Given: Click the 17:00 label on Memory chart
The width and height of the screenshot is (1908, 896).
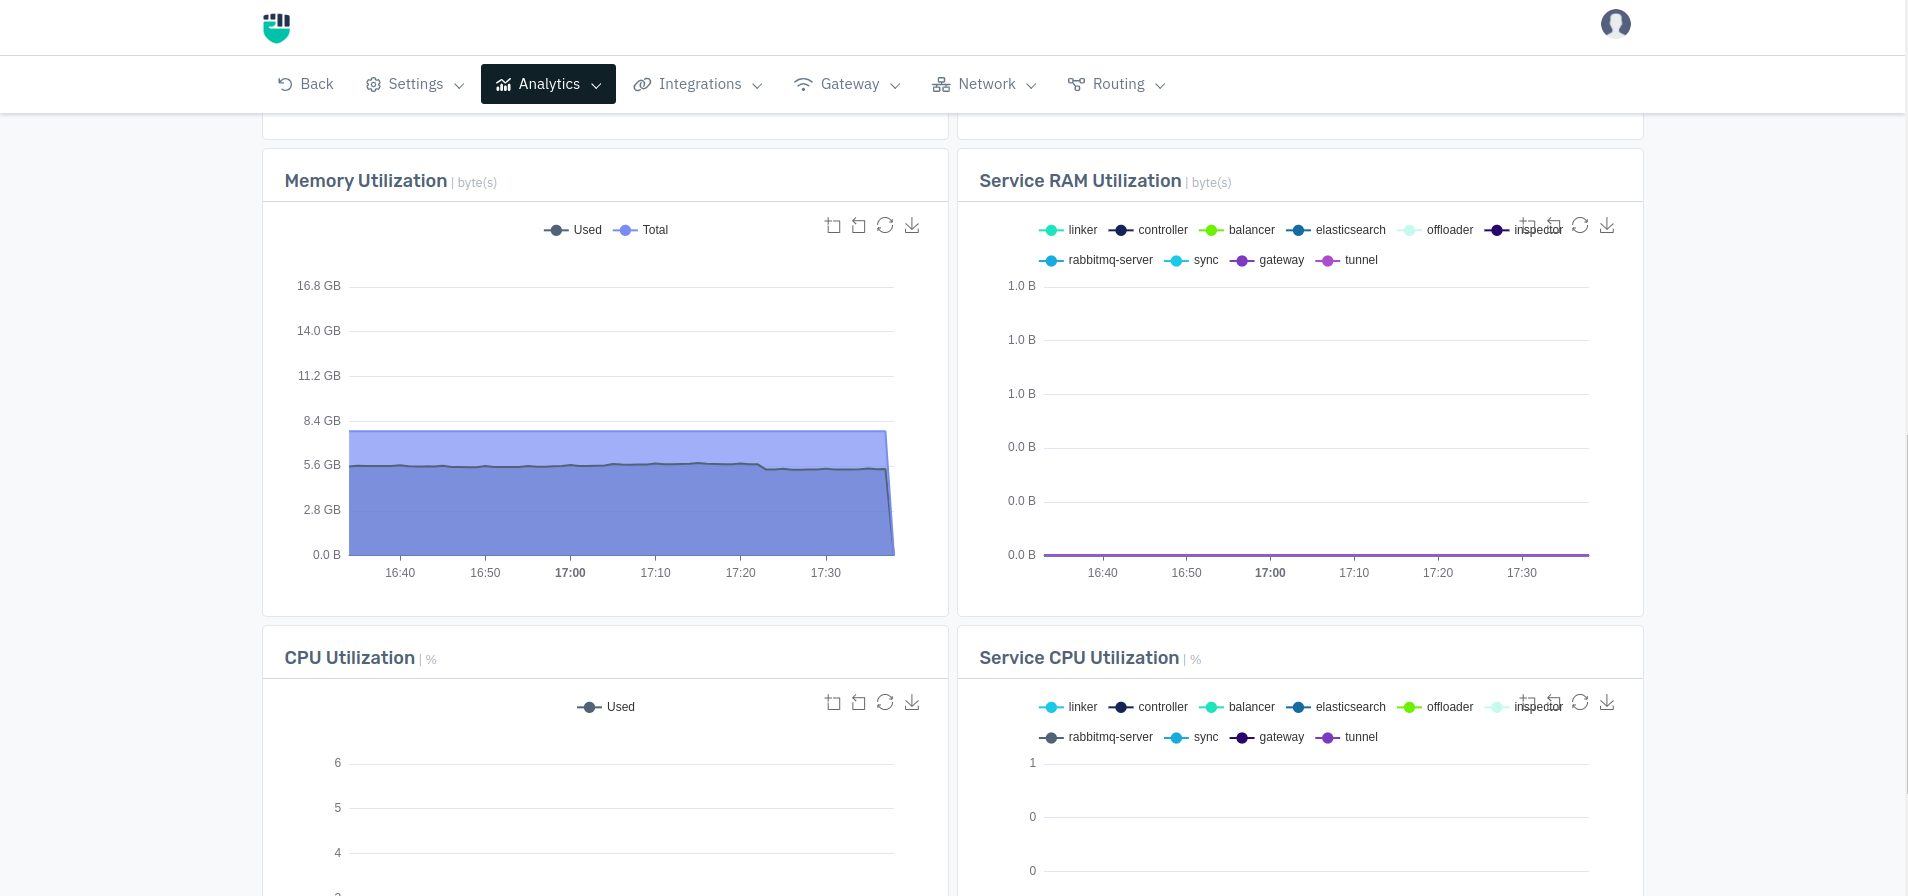Looking at the screenshot, I should (x=570, y=573).
